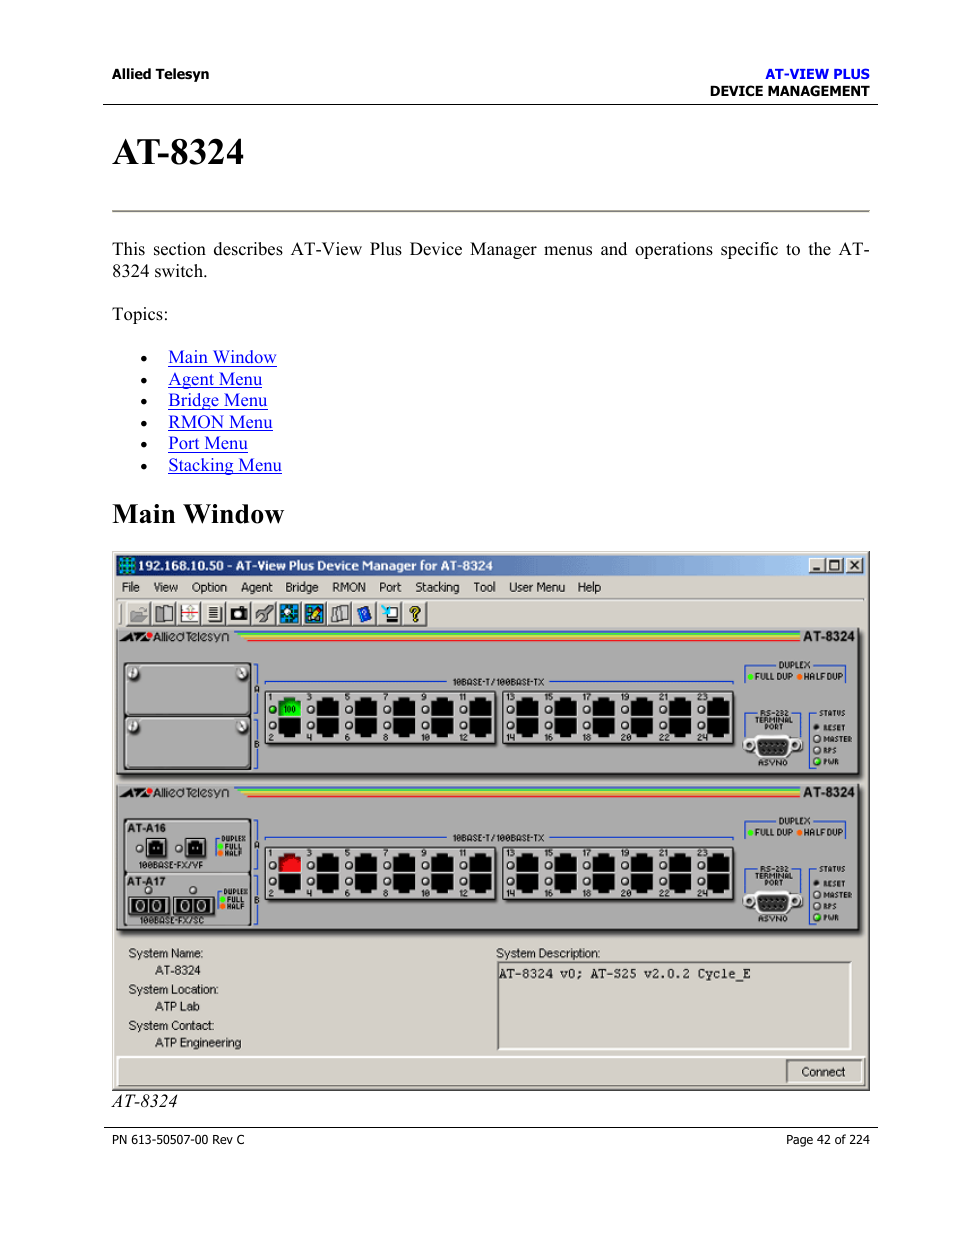
Task: Follow the RMON Menu topic link
Action: (220, 422)
